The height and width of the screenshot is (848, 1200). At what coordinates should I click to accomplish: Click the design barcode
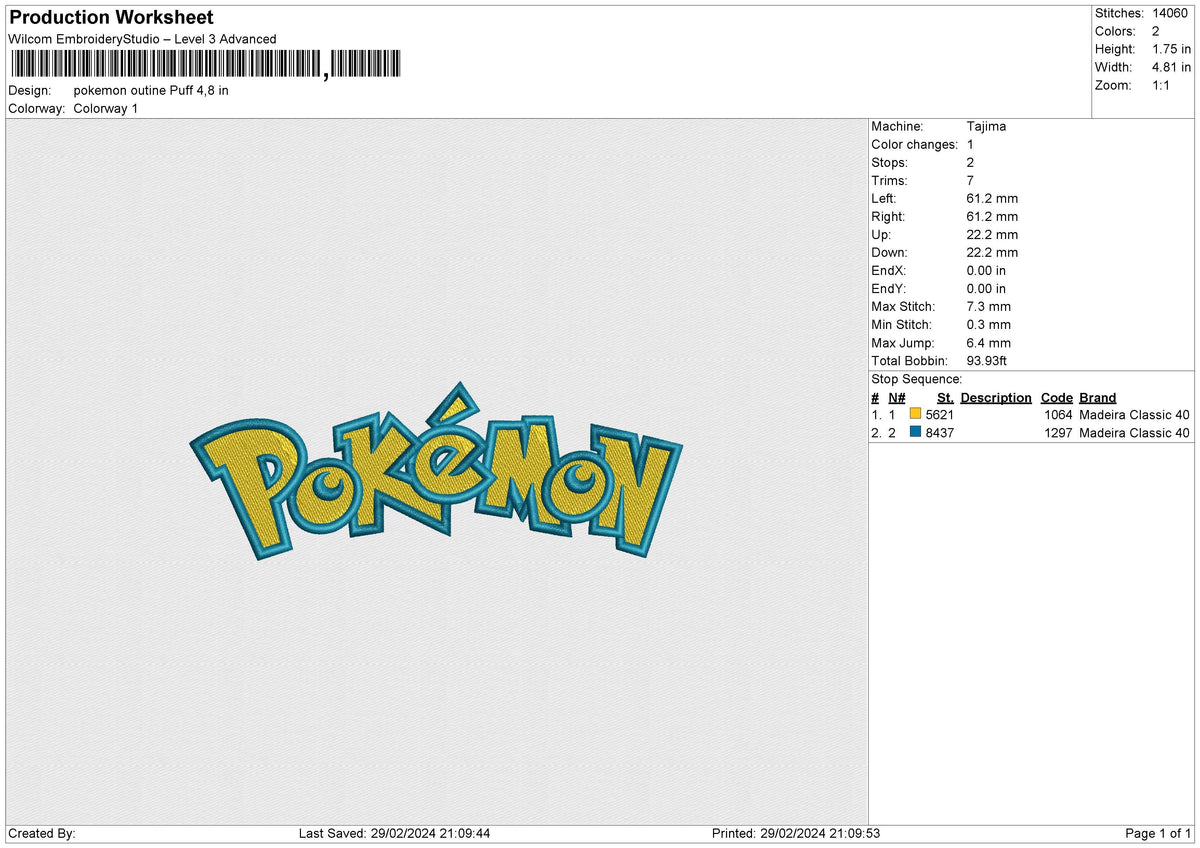pyautogui.click(x=206, y=65)
